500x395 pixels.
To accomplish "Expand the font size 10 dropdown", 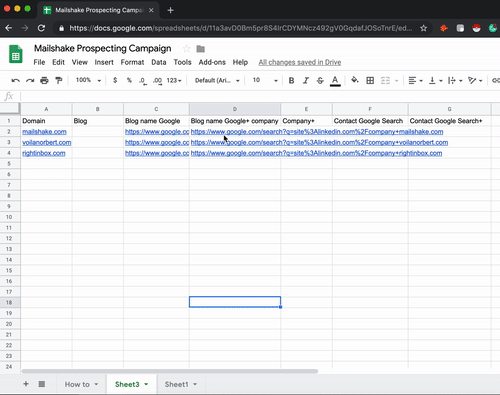I will 265,80.
